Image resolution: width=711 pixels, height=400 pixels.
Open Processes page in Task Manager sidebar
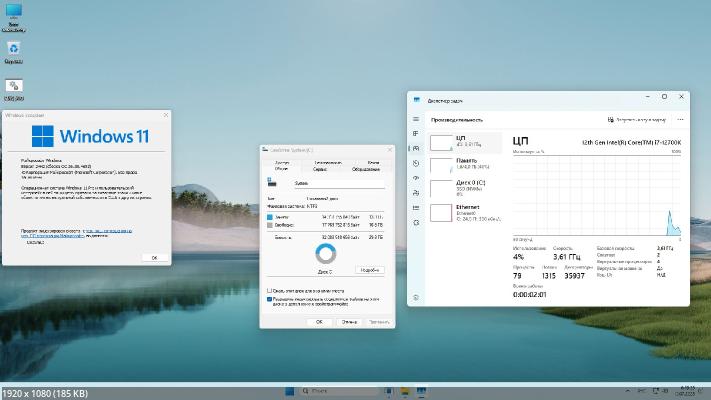[x=416, y=134]
